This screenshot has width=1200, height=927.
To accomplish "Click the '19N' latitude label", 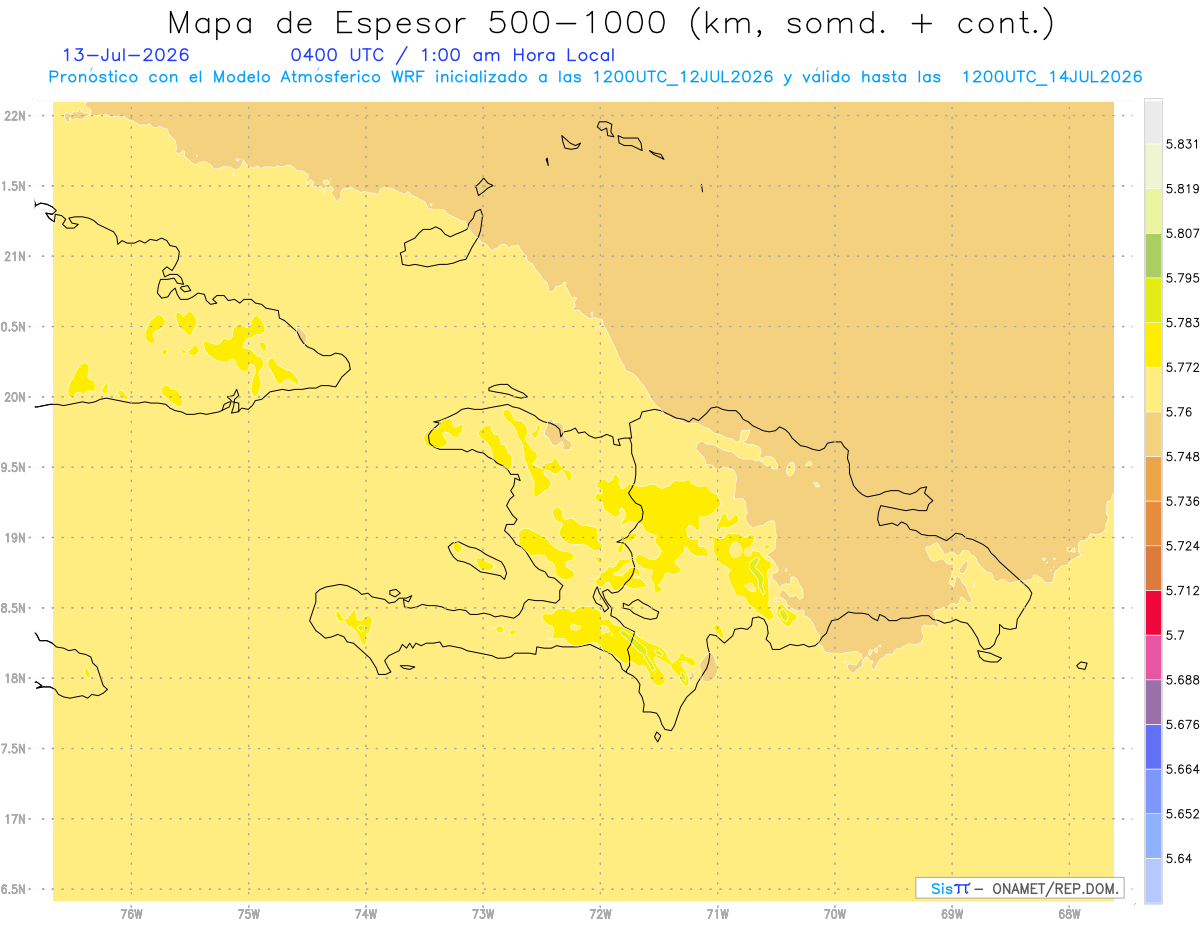I will pyautogui.click(x=15, y=538).
